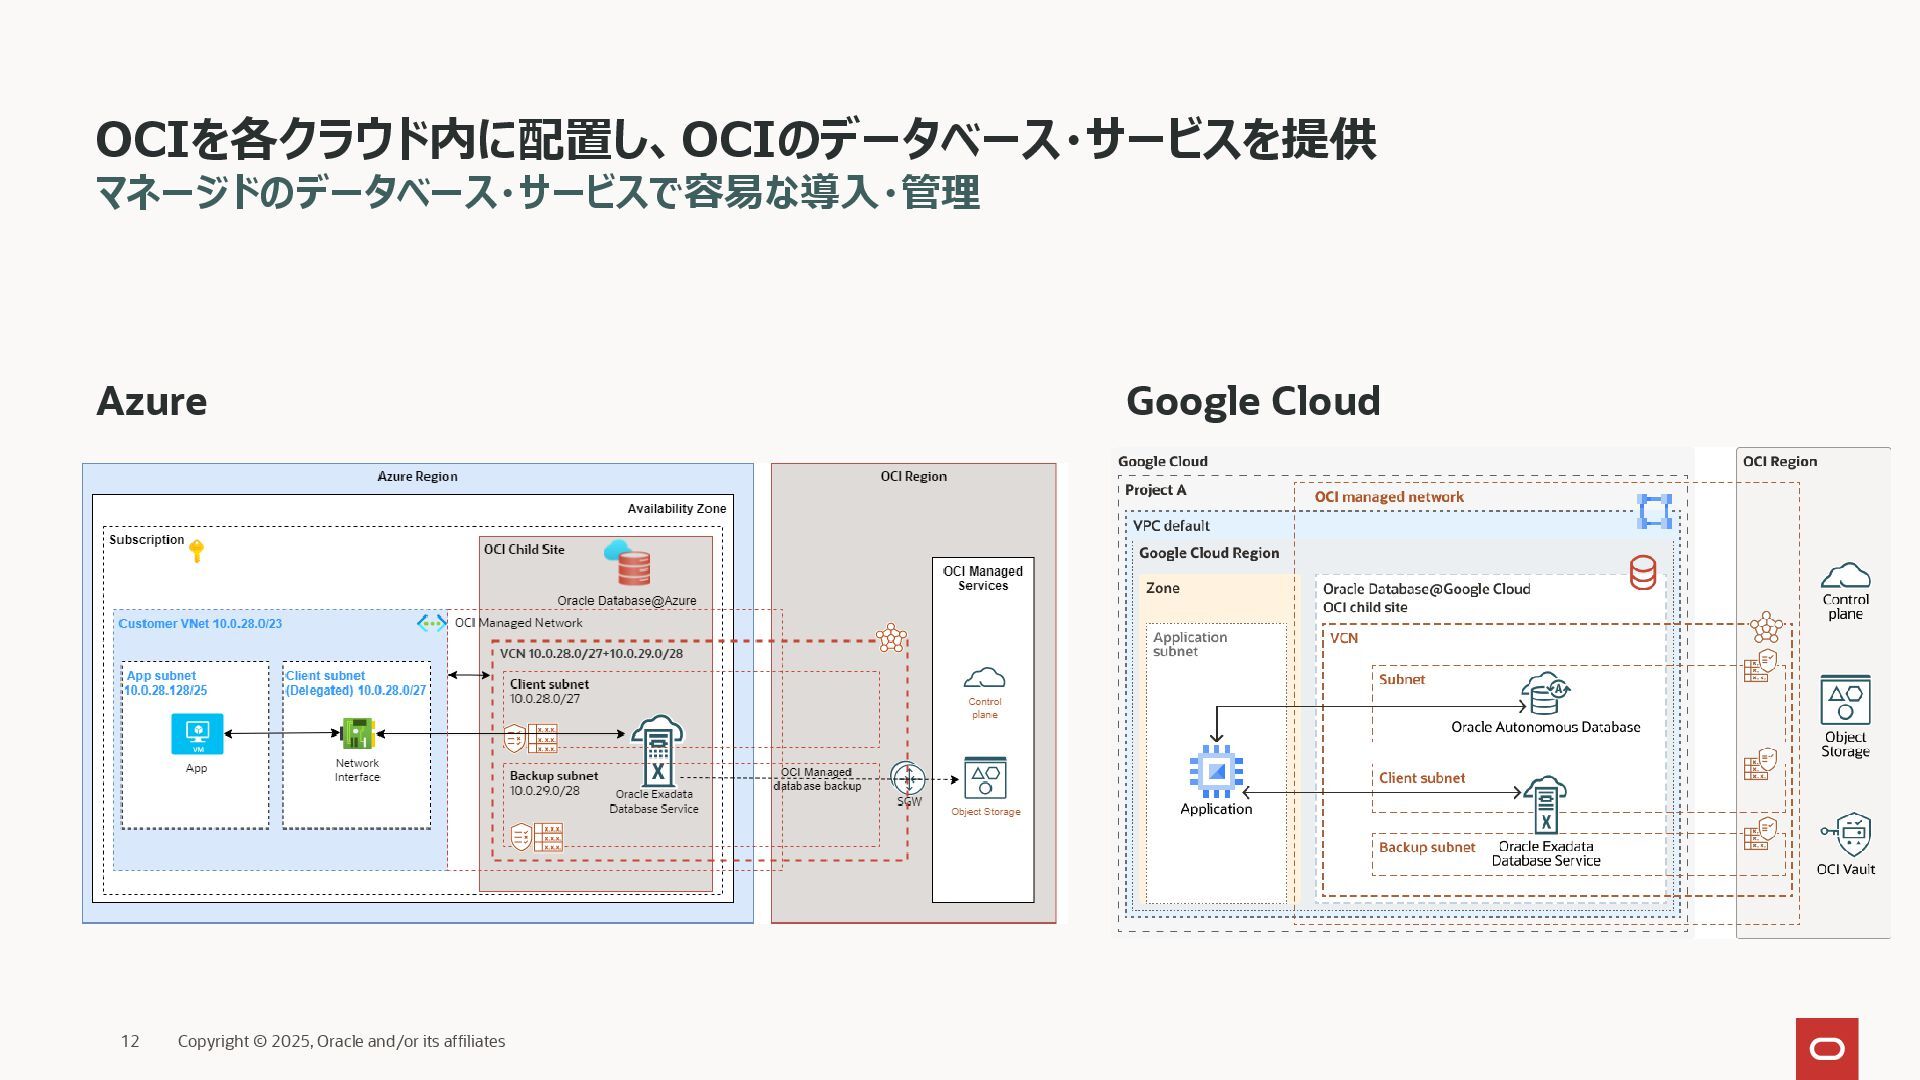Click the page number '12'

[x=130, y=1041]
